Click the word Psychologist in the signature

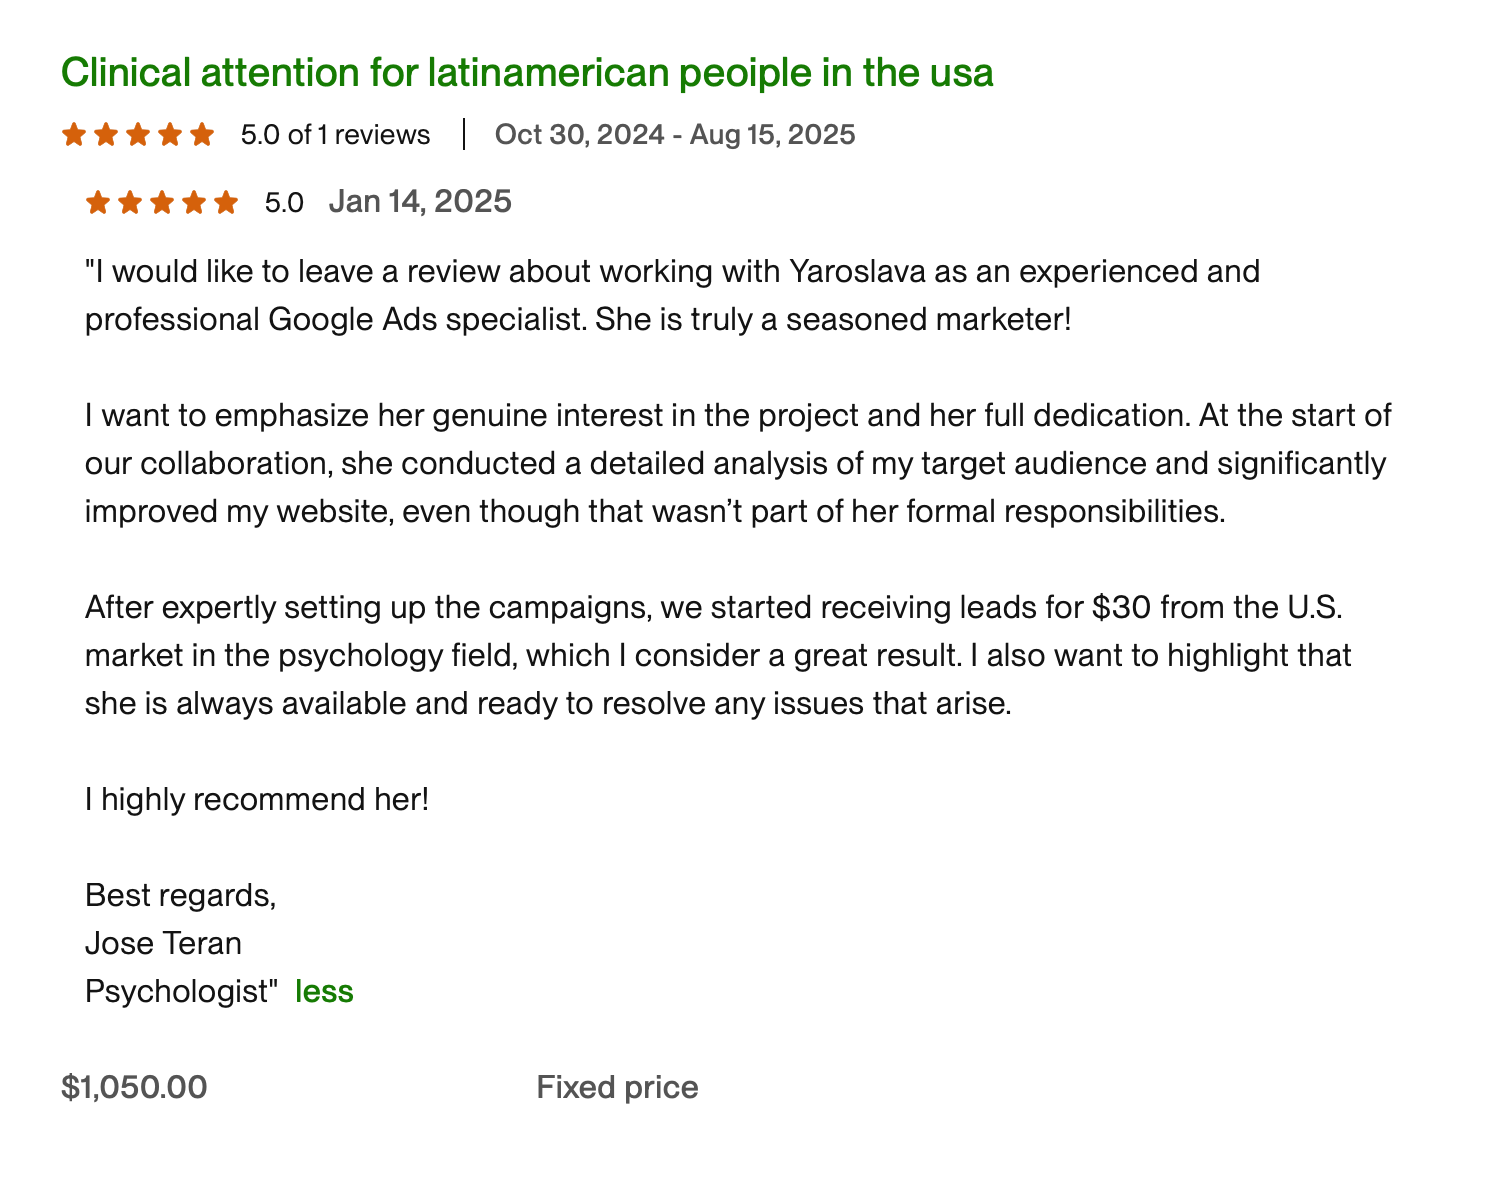tap(178, 991)
